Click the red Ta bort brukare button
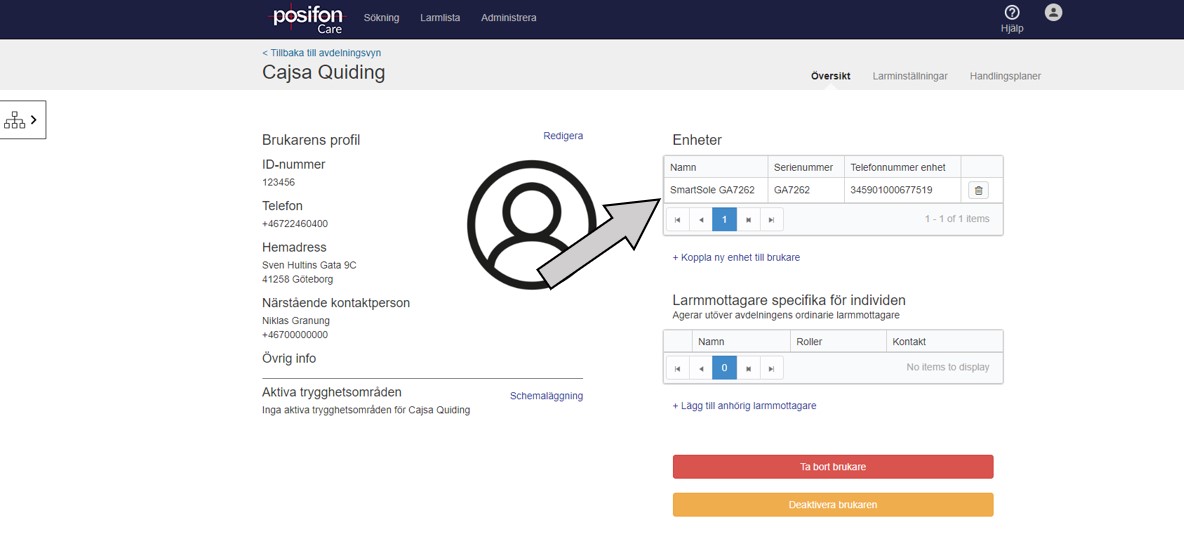This screenshot has height=537, width=1184. [x=833, y=467]
